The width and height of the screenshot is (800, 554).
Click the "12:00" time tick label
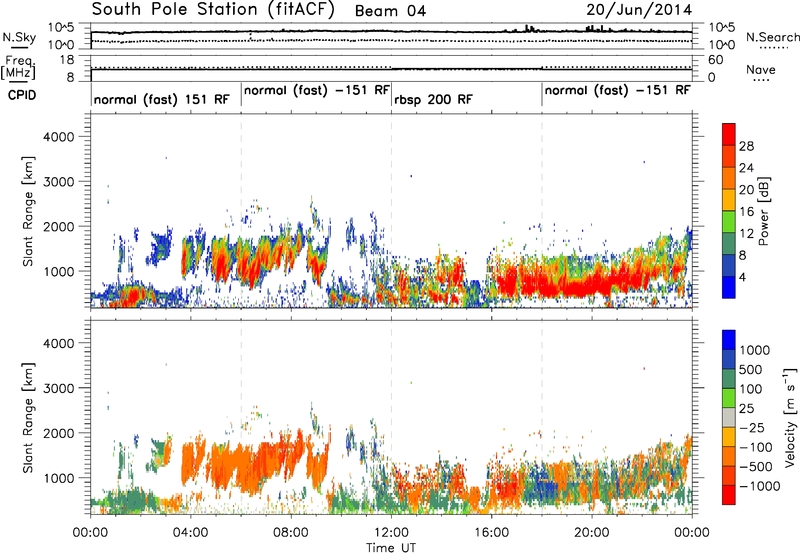(x=391, y=533)
